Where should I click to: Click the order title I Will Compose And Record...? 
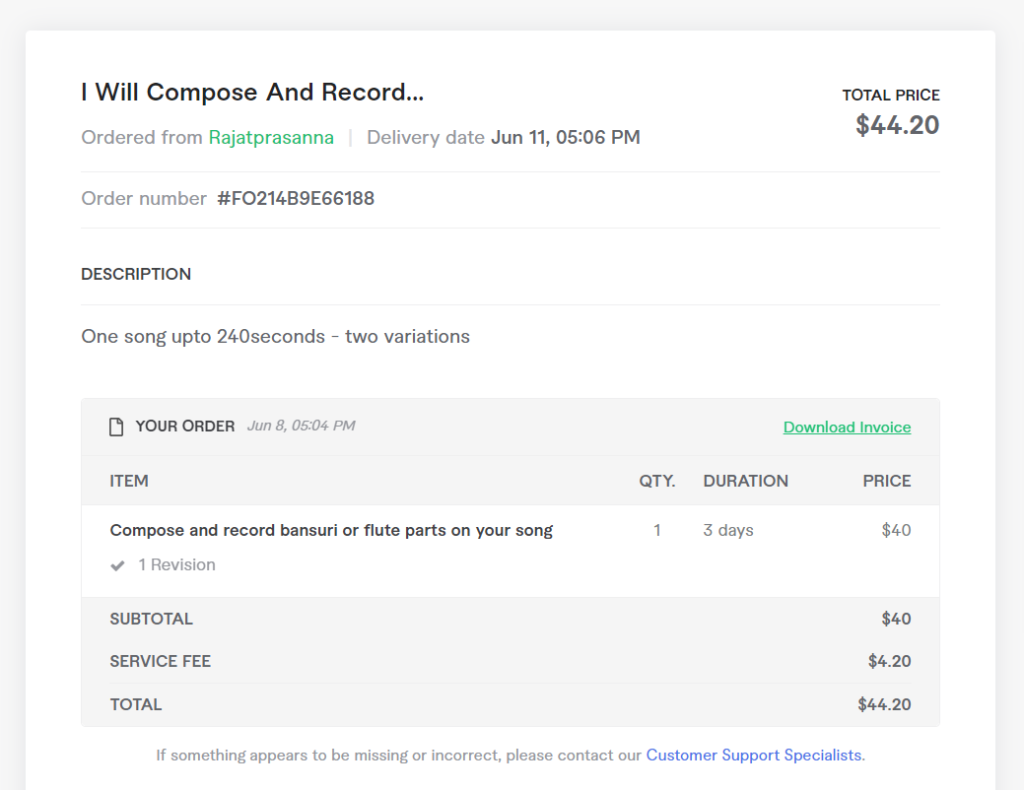pyautogui.click(x=252, y=92)
